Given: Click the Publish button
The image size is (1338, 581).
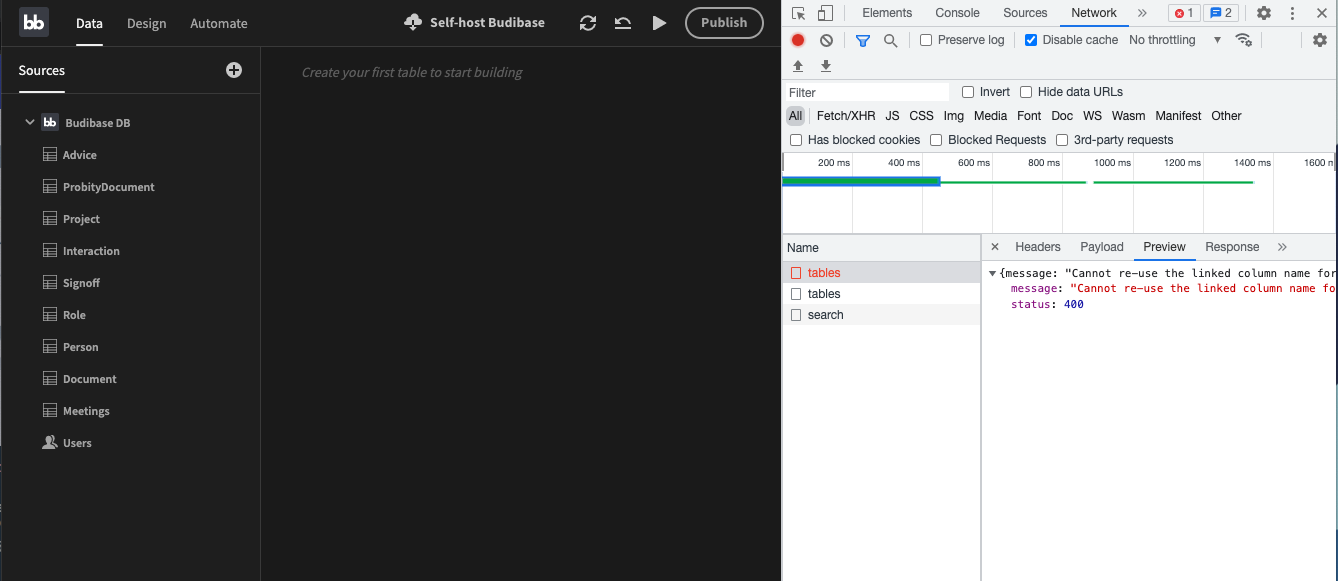Looking at the screenshot, I should (x=724, y=23).
